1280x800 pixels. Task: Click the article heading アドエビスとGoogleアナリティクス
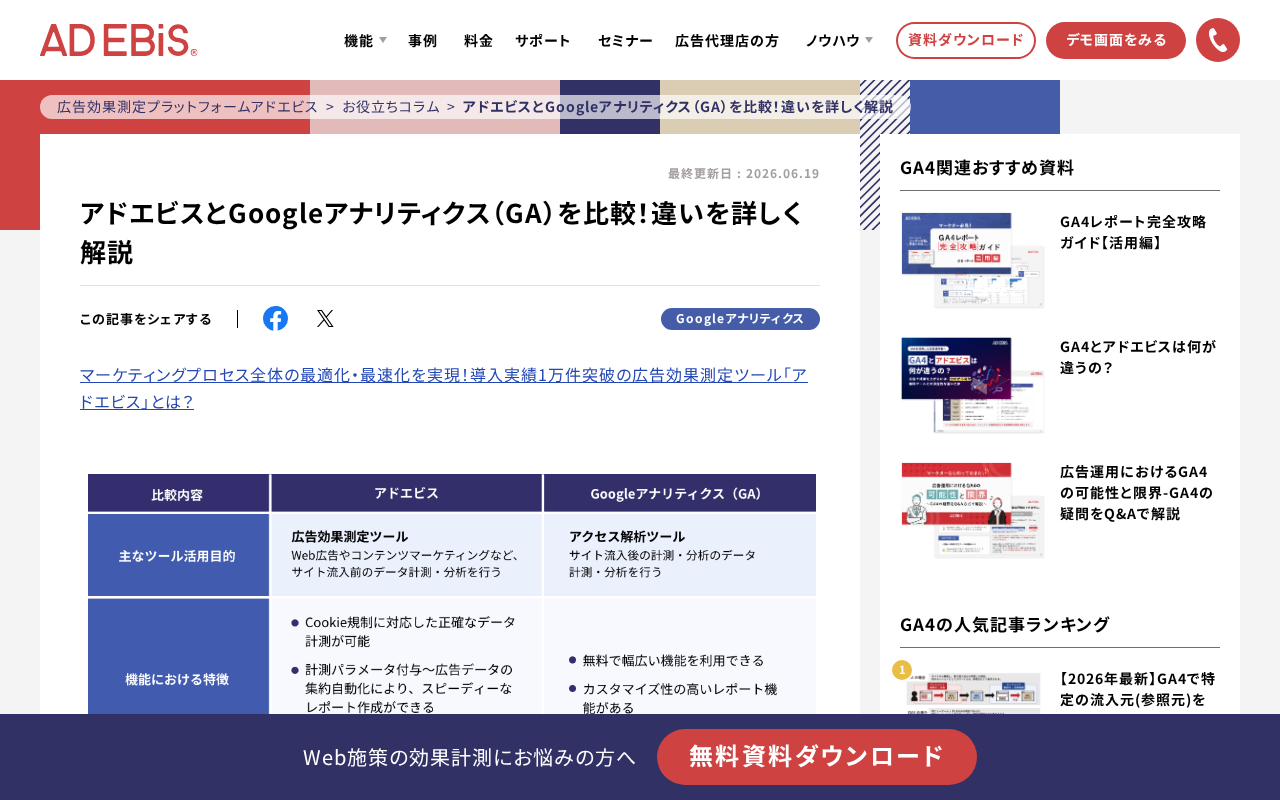pos(442,232)
